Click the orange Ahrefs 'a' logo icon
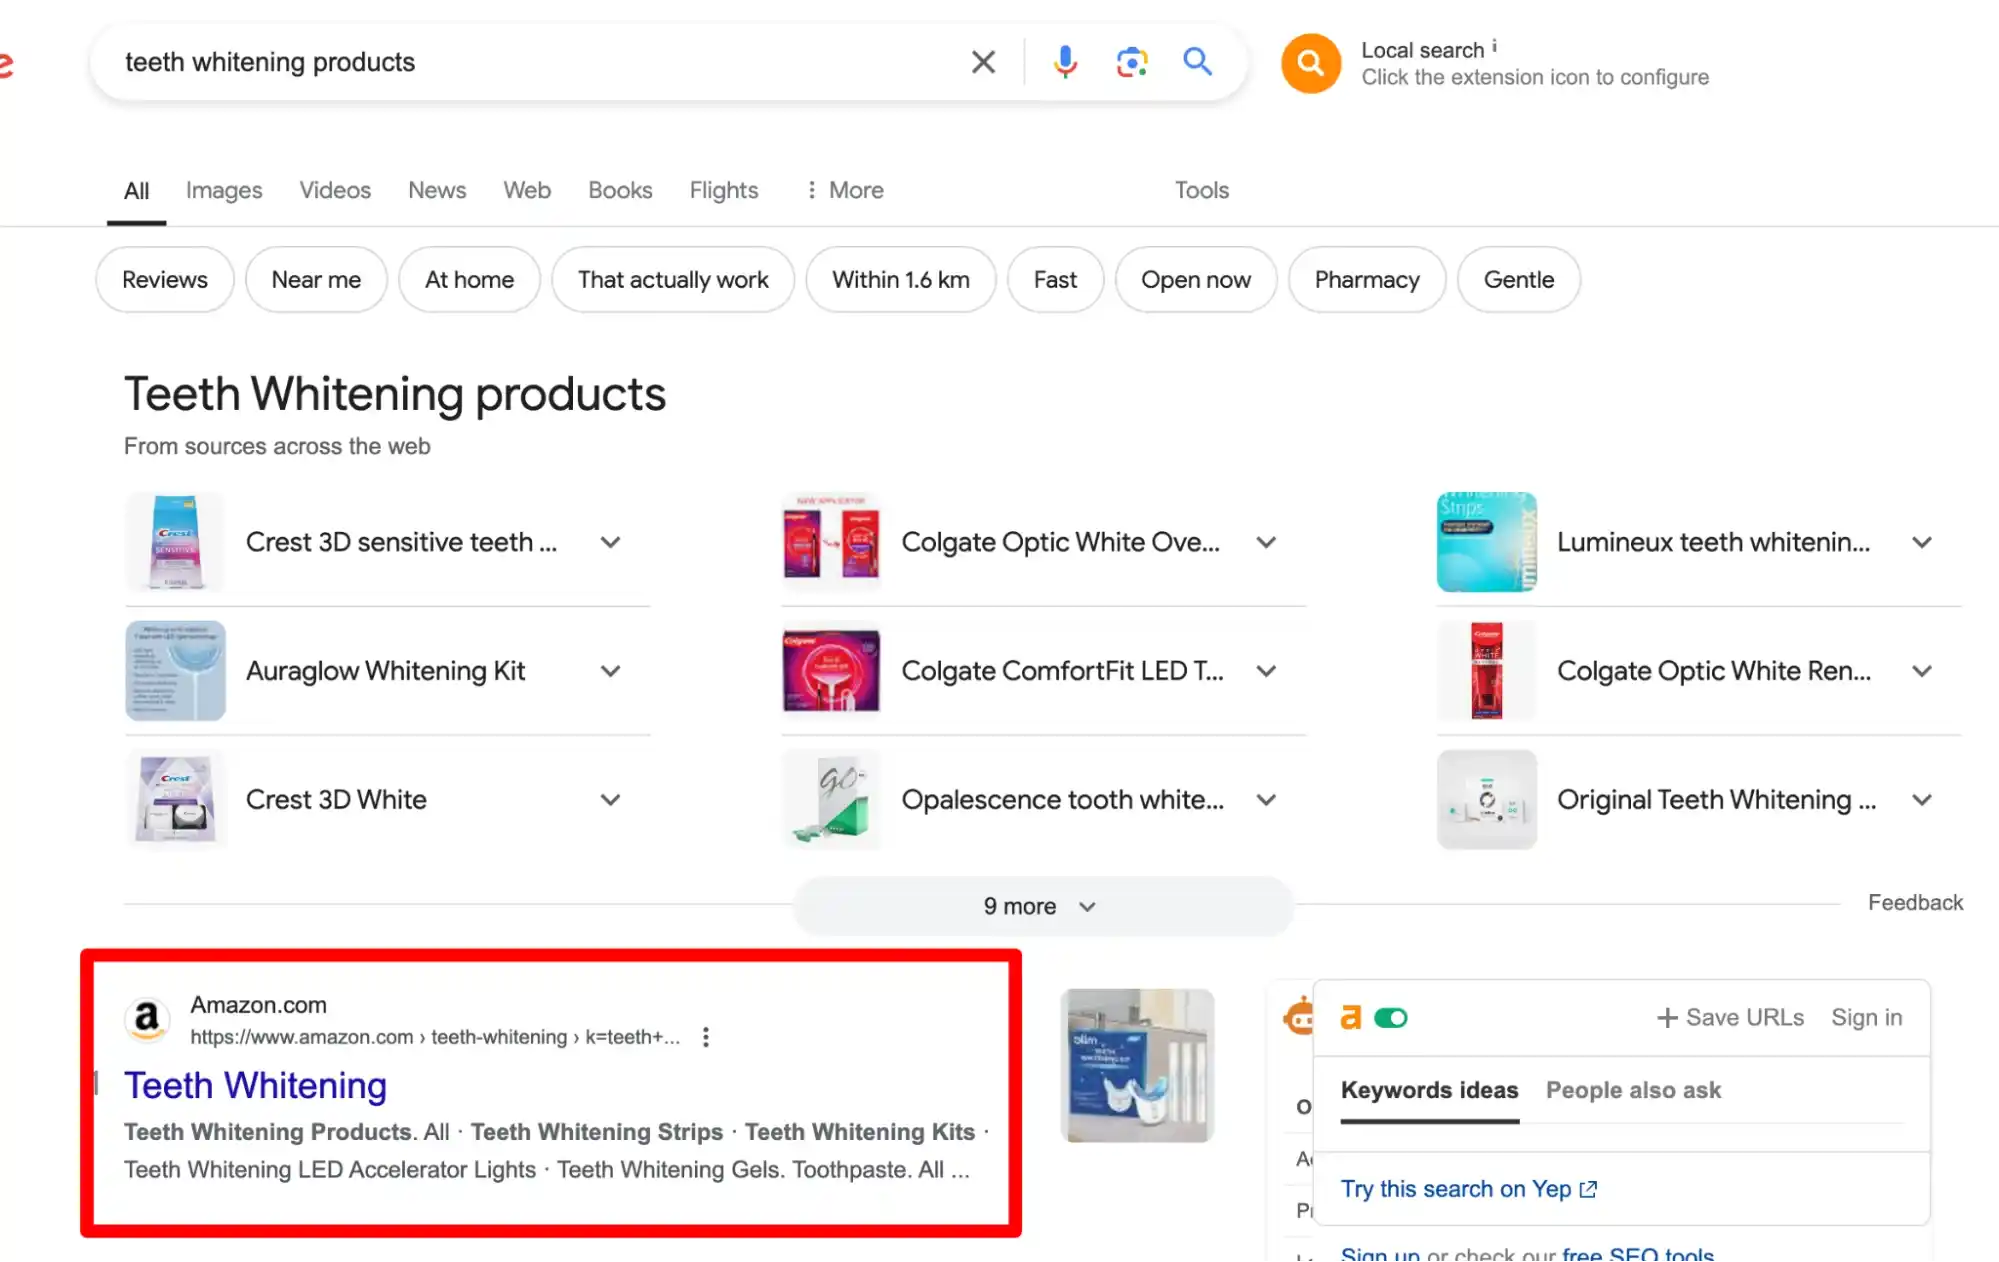This screenshot has width=1999, height=1262. (1350, 1017)
